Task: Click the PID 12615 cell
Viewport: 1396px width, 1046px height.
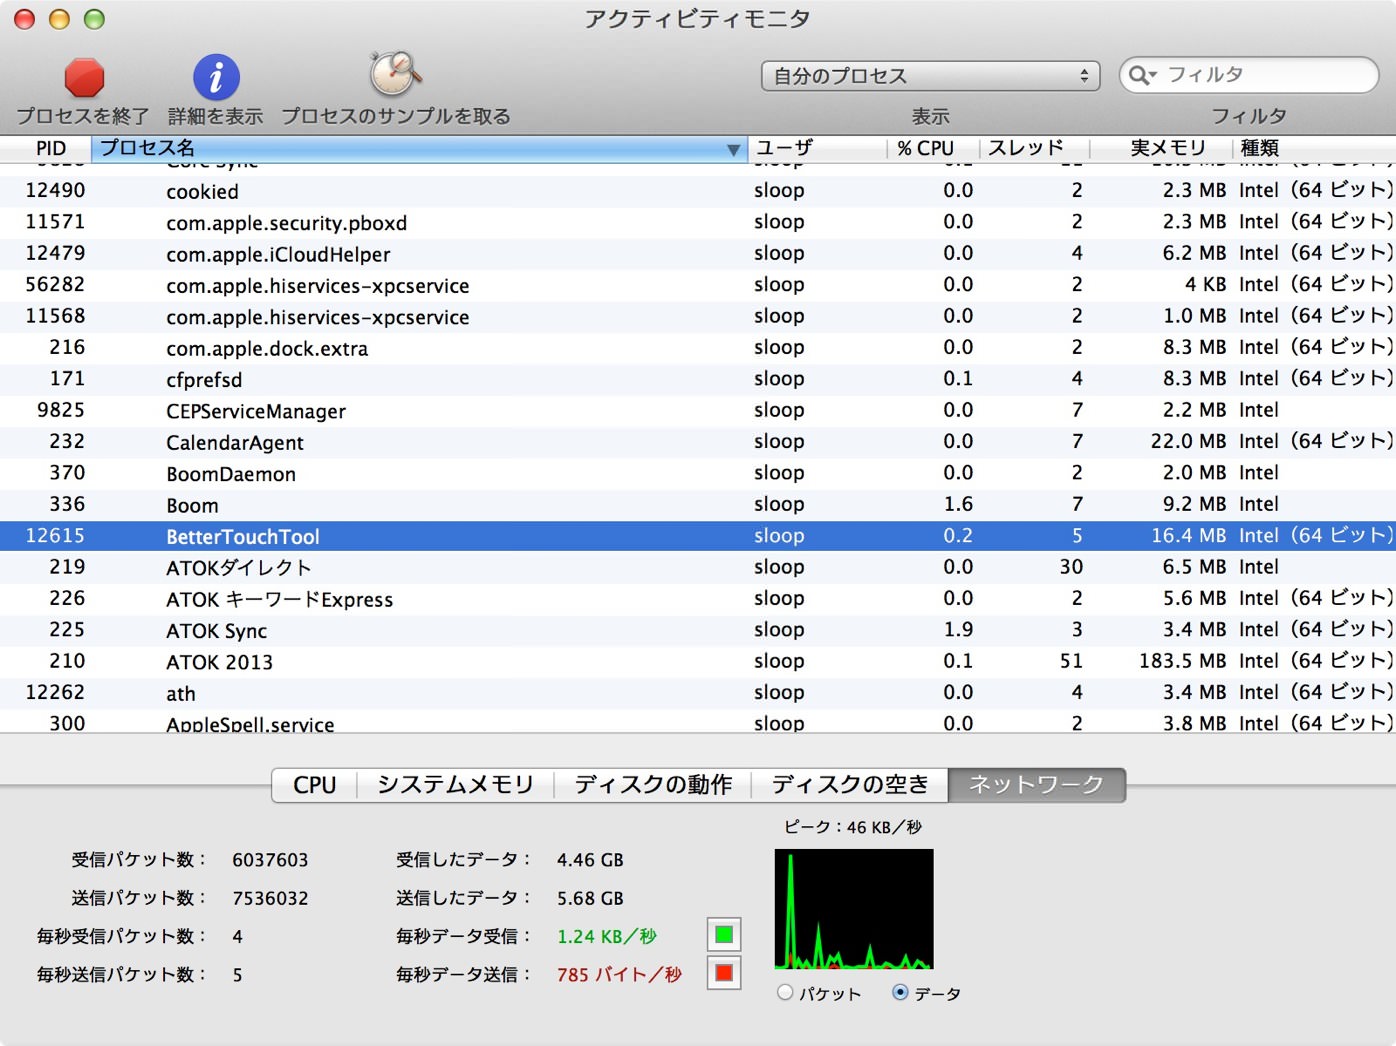Action: click(x=55, y=536)
